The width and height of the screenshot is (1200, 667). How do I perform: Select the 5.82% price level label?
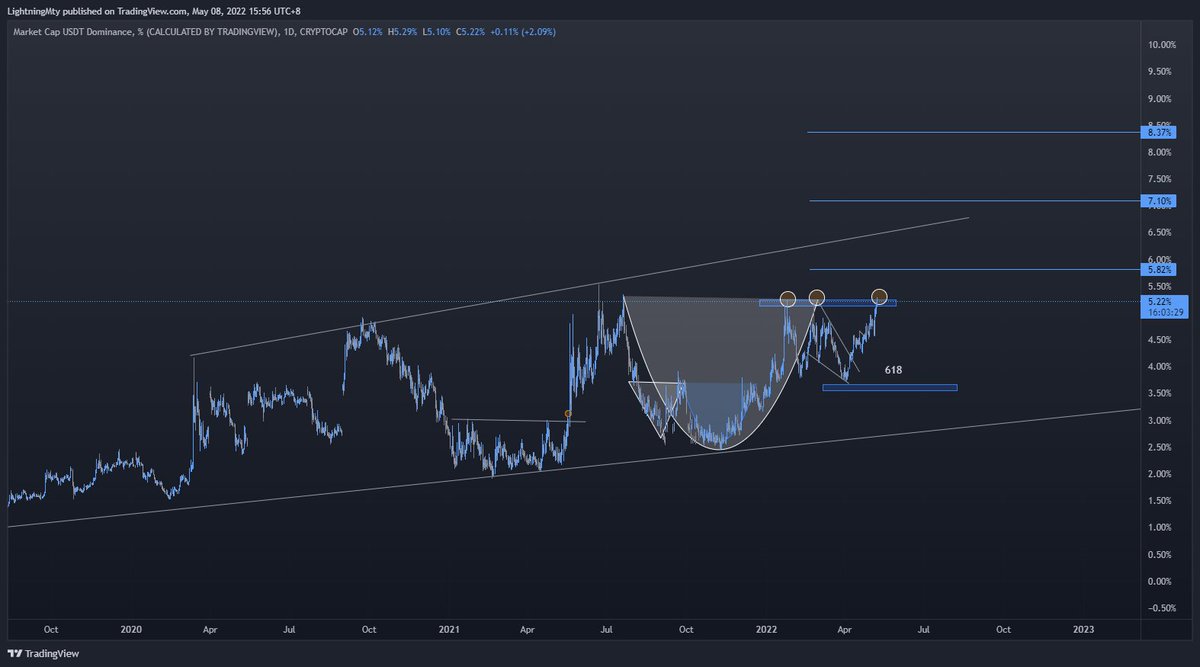1159,269
